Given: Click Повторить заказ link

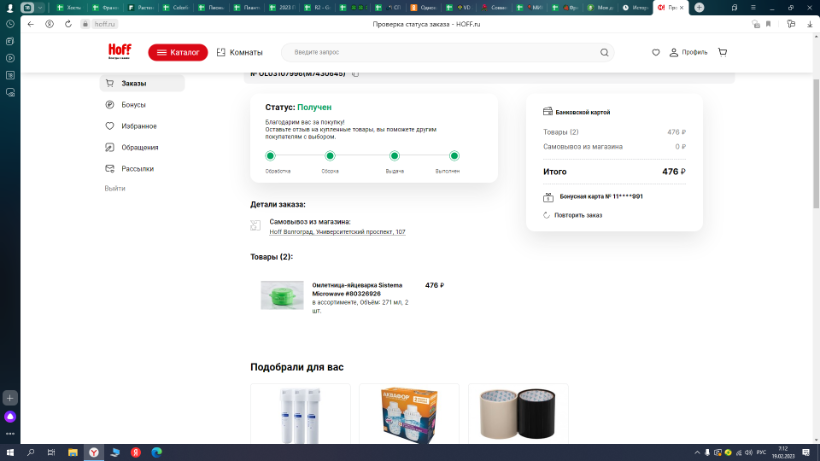Looking at the screenshot, I should [578, 215].
